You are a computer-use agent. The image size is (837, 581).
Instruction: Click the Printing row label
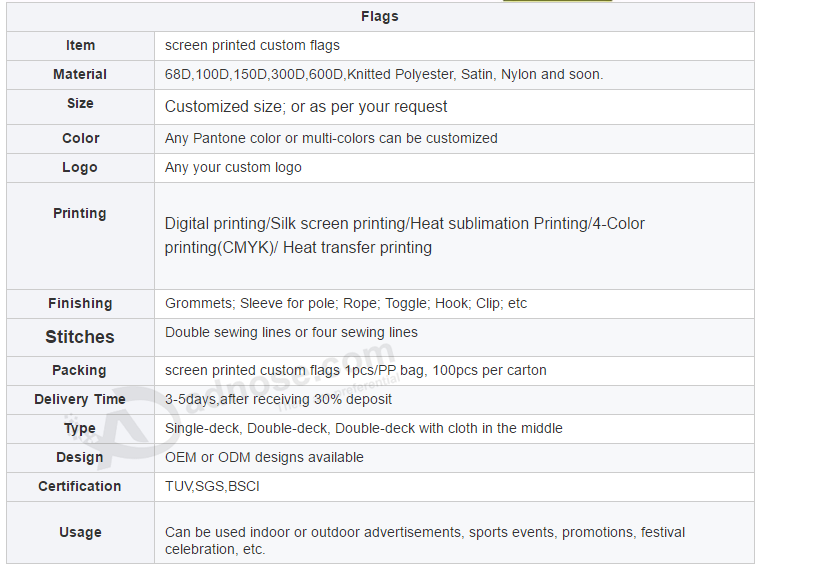(x=80, y=213)
